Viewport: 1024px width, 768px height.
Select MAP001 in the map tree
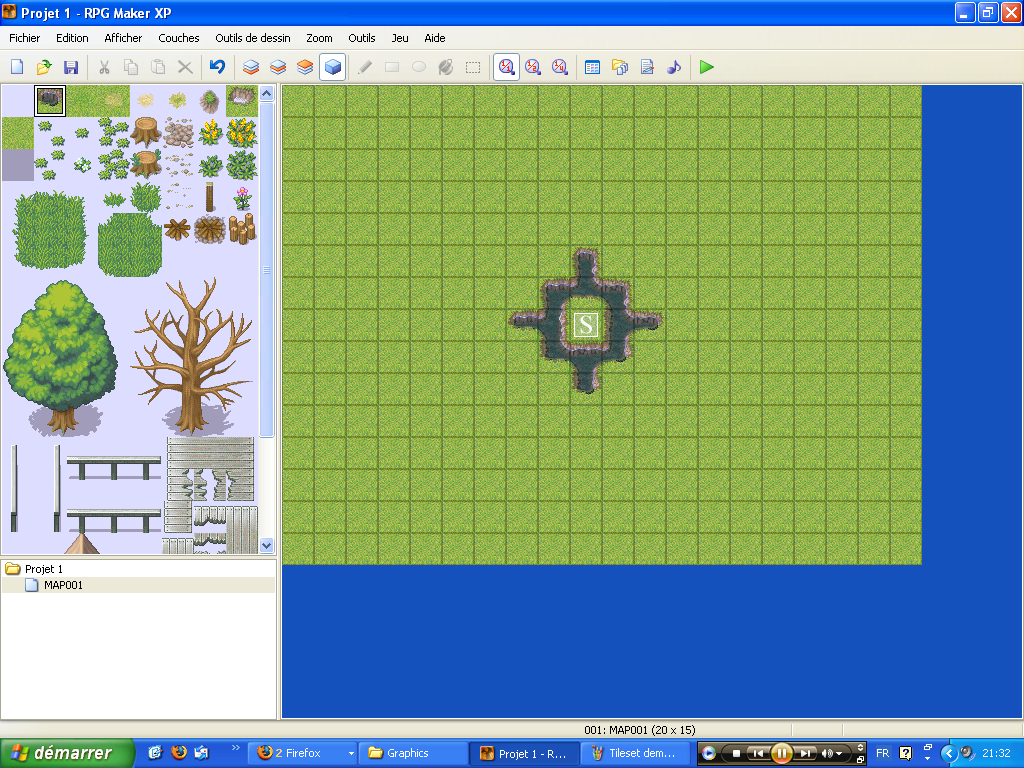(63, 585)
